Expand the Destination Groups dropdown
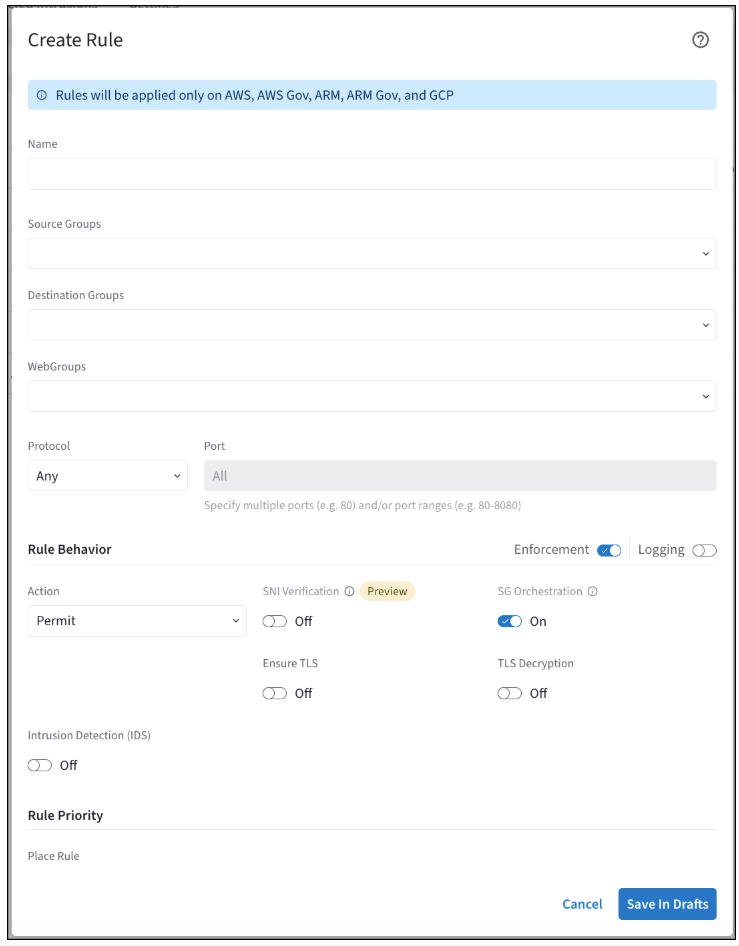The image size is (739, 946). click(x=372, y=325)
